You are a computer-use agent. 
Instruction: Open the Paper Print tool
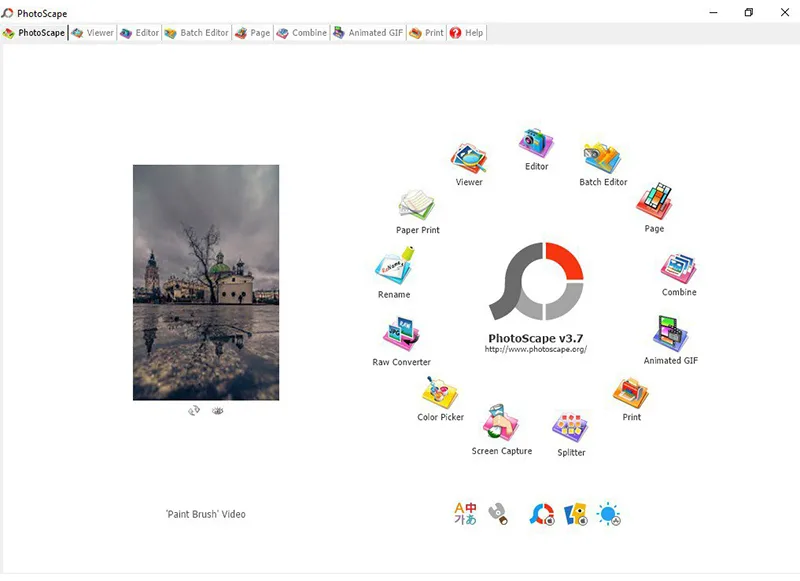[x=413, y=205]
